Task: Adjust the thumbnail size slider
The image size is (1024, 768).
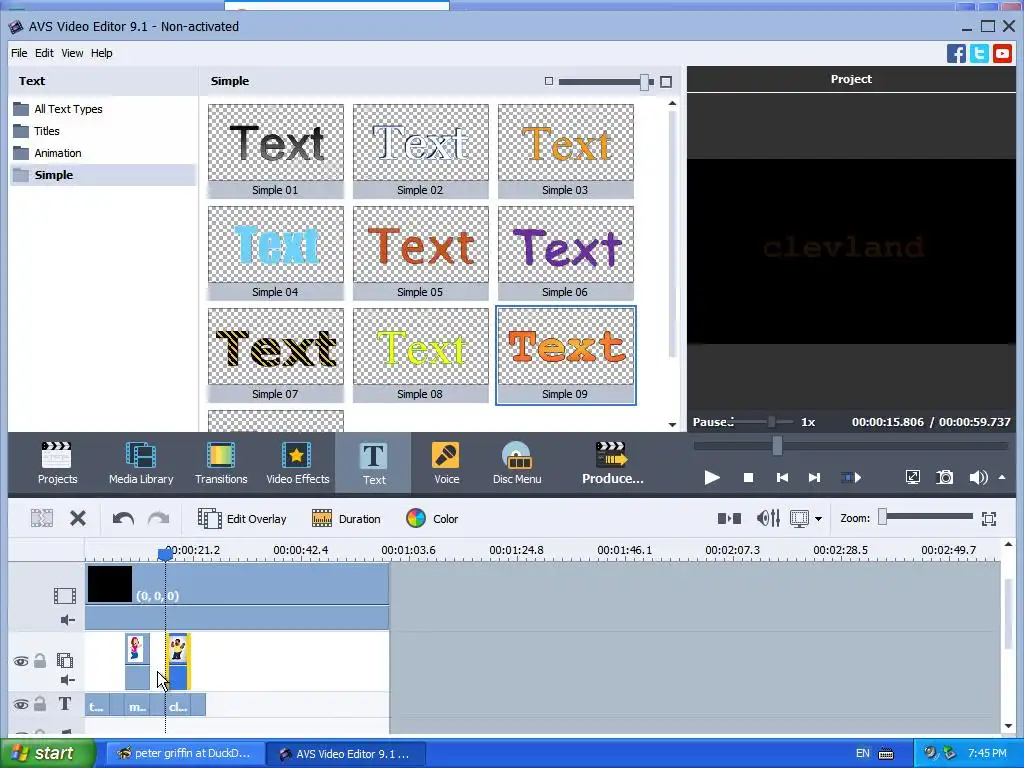Action: [645, 82]
